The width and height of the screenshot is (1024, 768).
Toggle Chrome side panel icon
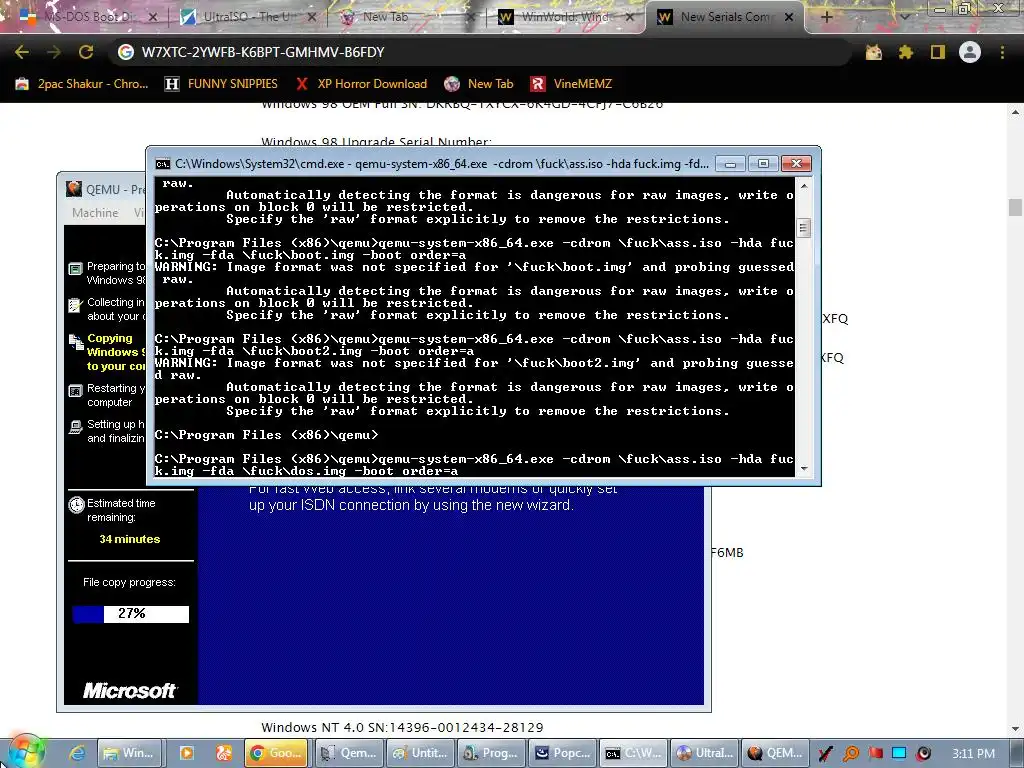point(938,52)
